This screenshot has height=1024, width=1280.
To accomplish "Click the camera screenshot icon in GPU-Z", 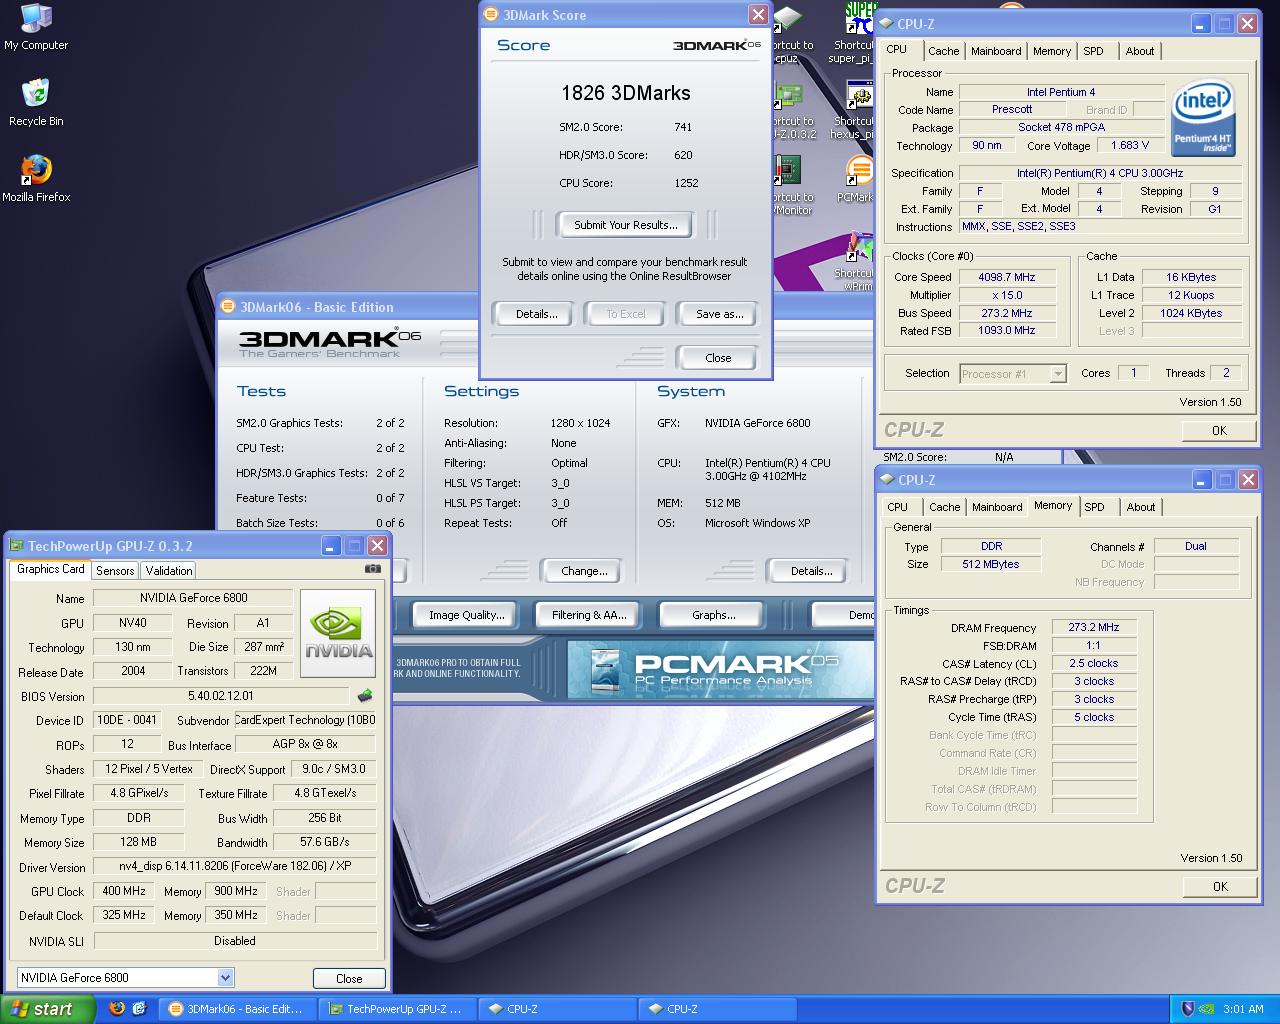I will [x=373, y=568].
